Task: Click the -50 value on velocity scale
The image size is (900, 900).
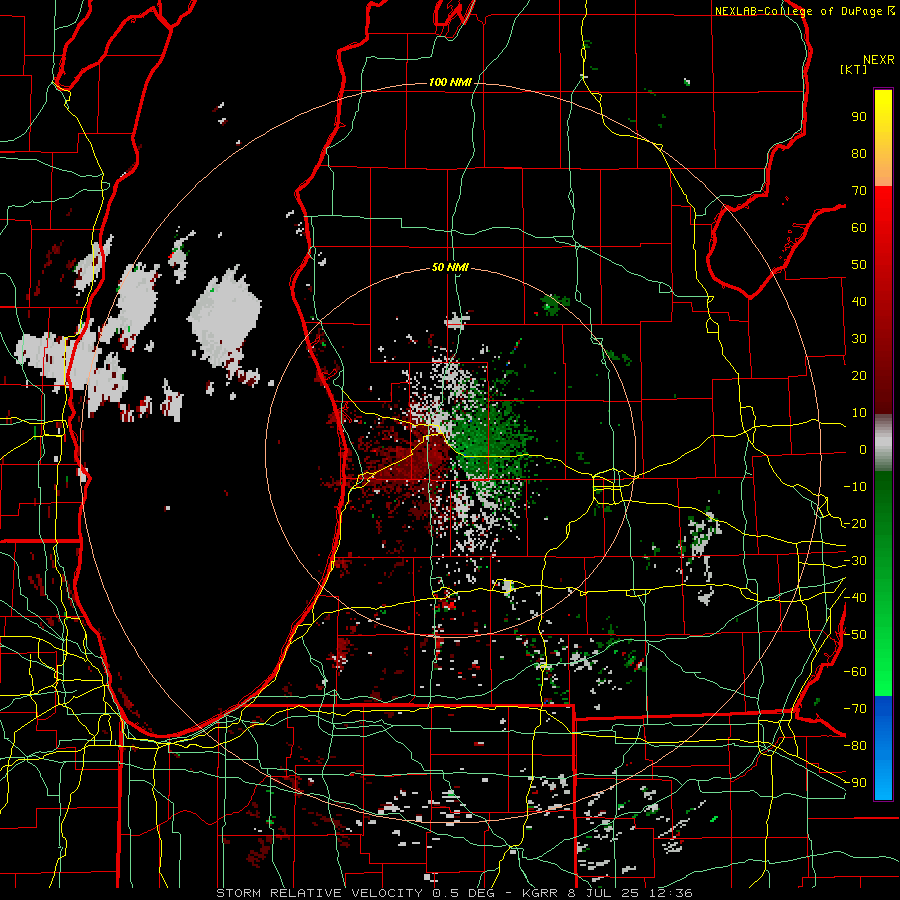Action: 855,635
